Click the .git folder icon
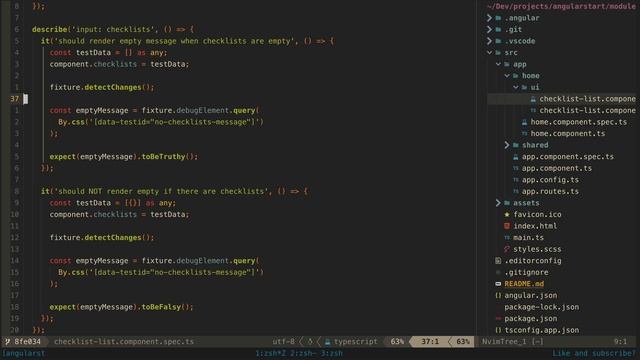 click(x=498, y=29)
